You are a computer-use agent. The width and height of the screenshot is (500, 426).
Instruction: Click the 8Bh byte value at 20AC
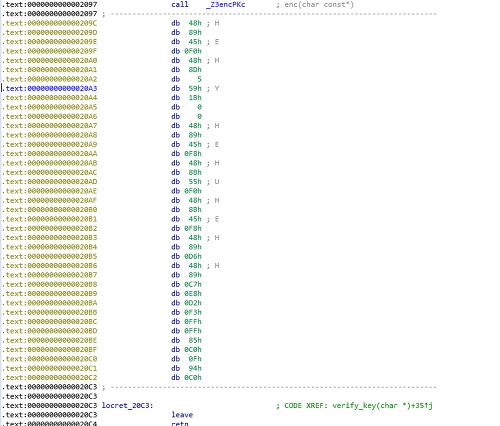click(x=195, y=172)
